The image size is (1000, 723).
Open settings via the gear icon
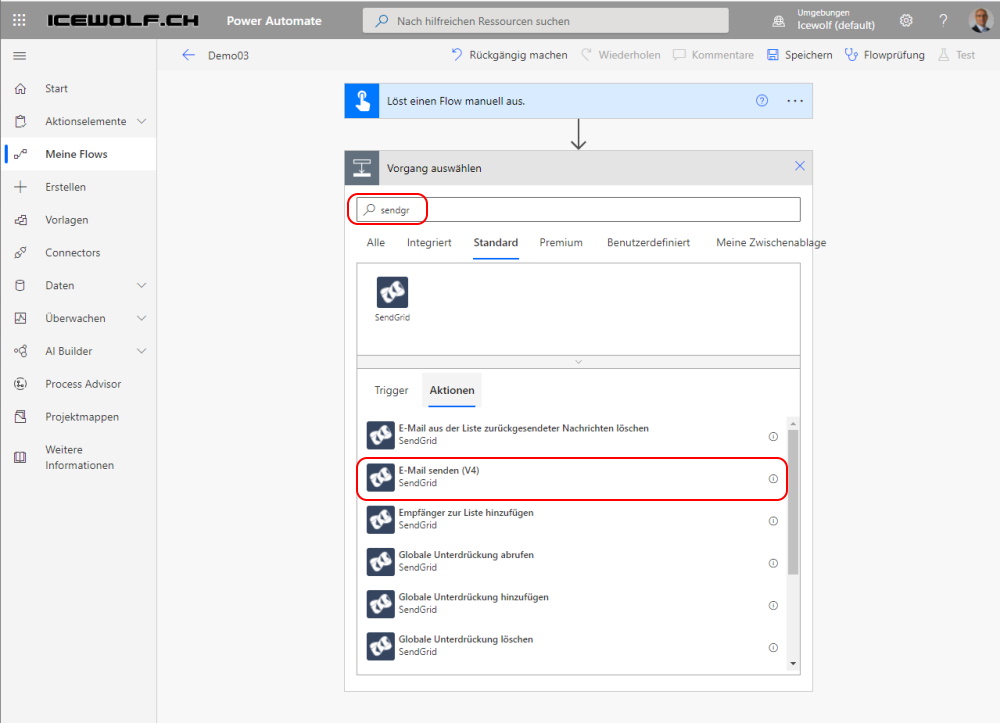pos(906,20)
